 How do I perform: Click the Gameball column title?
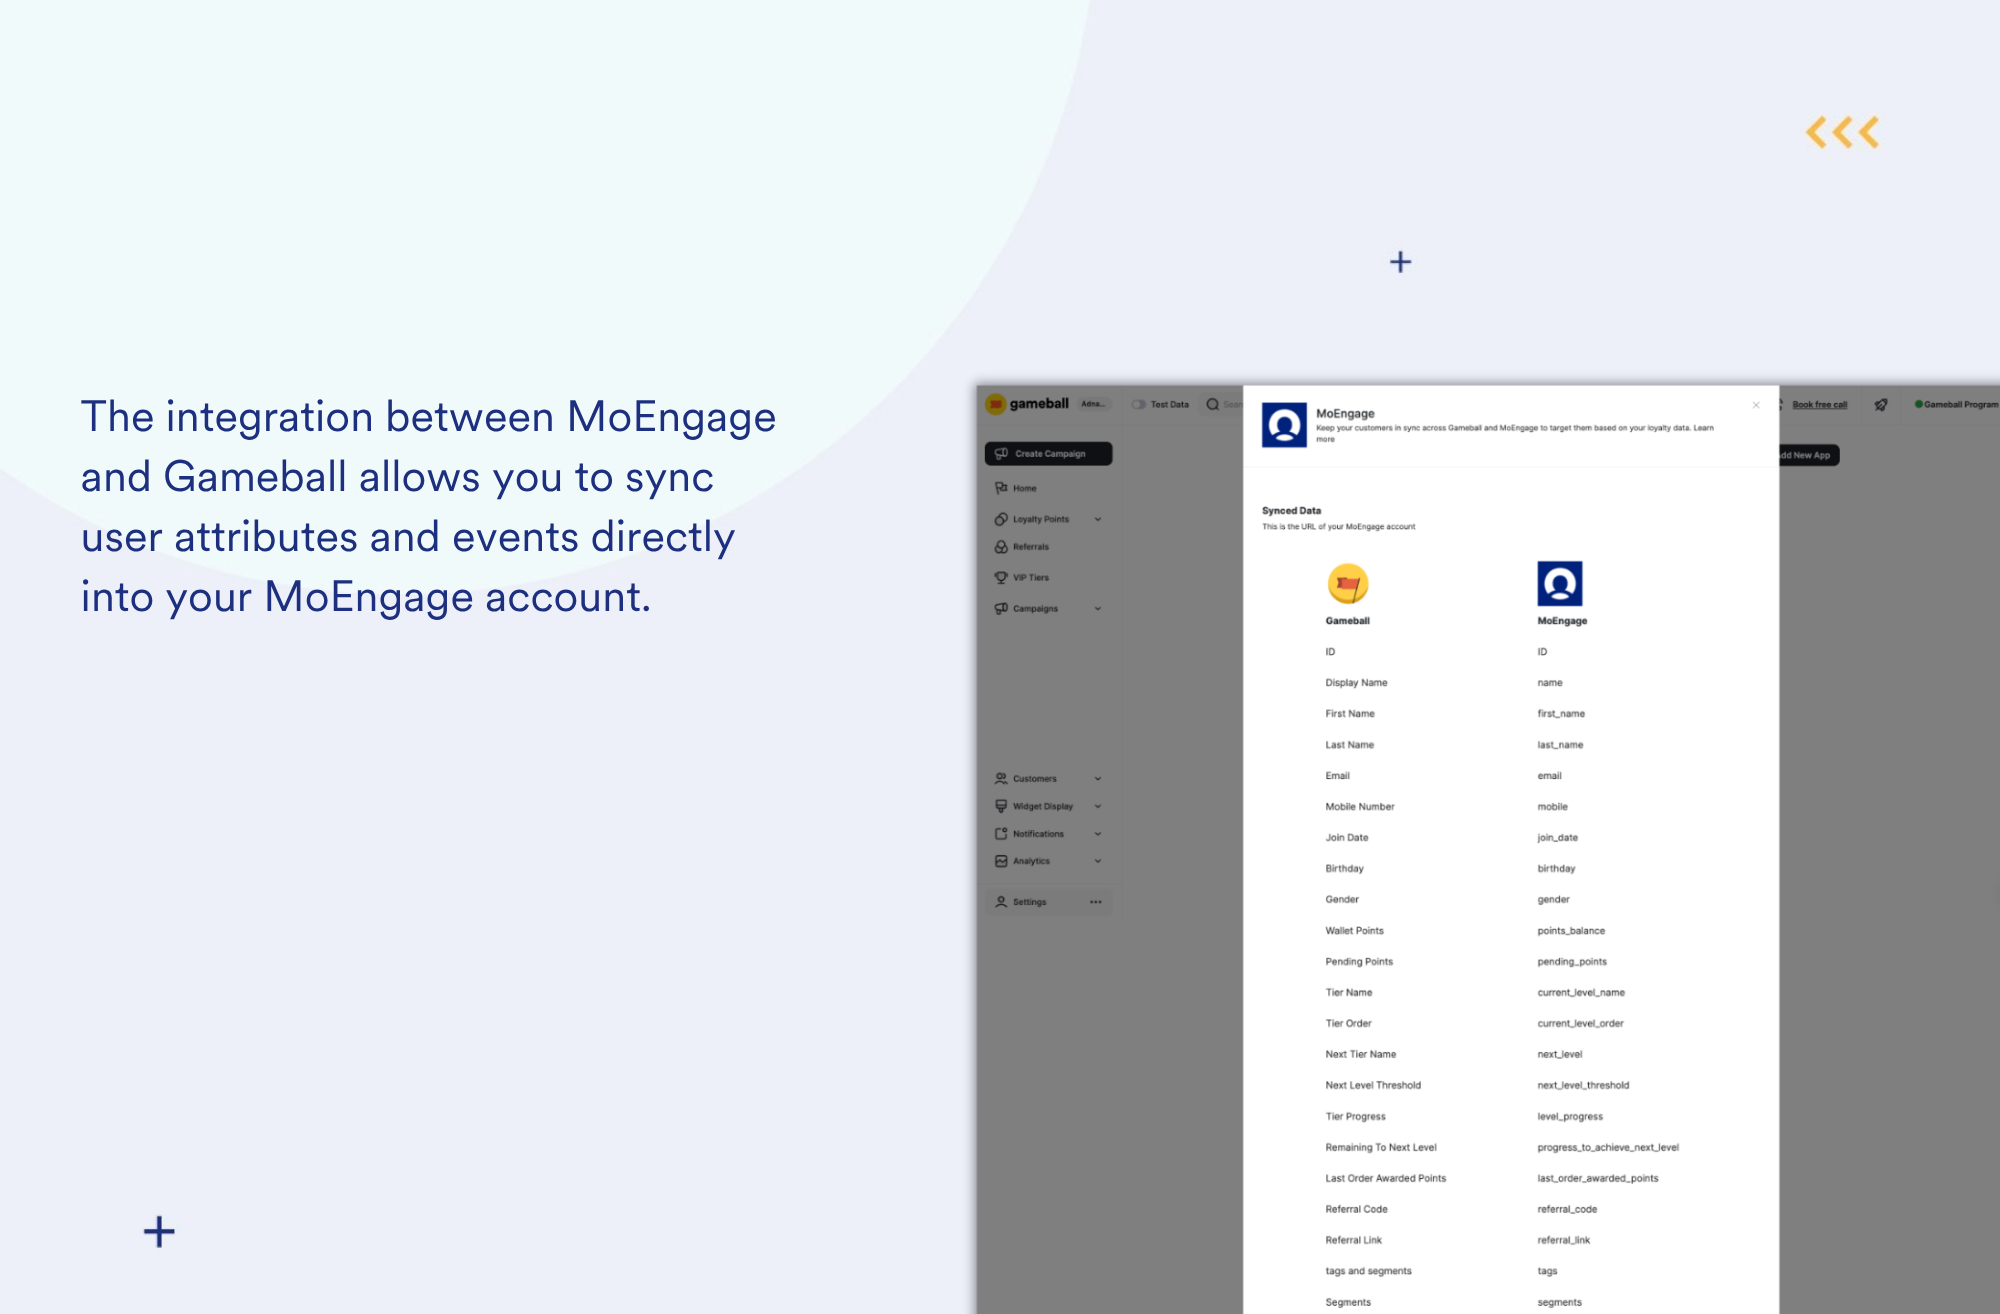tap(1347, 621)
